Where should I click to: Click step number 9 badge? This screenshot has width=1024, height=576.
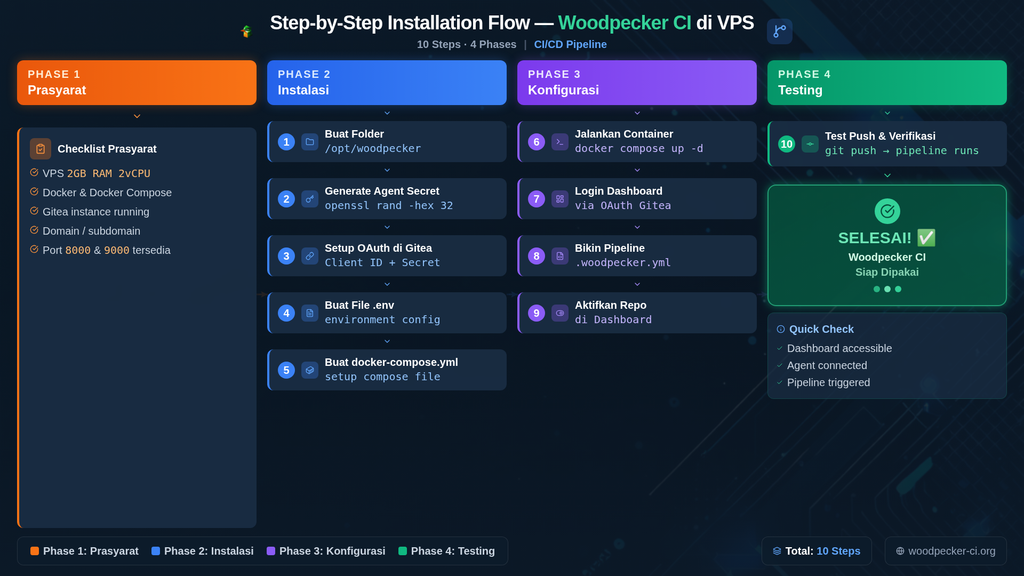pyautogui.click(x=536, y=313)
